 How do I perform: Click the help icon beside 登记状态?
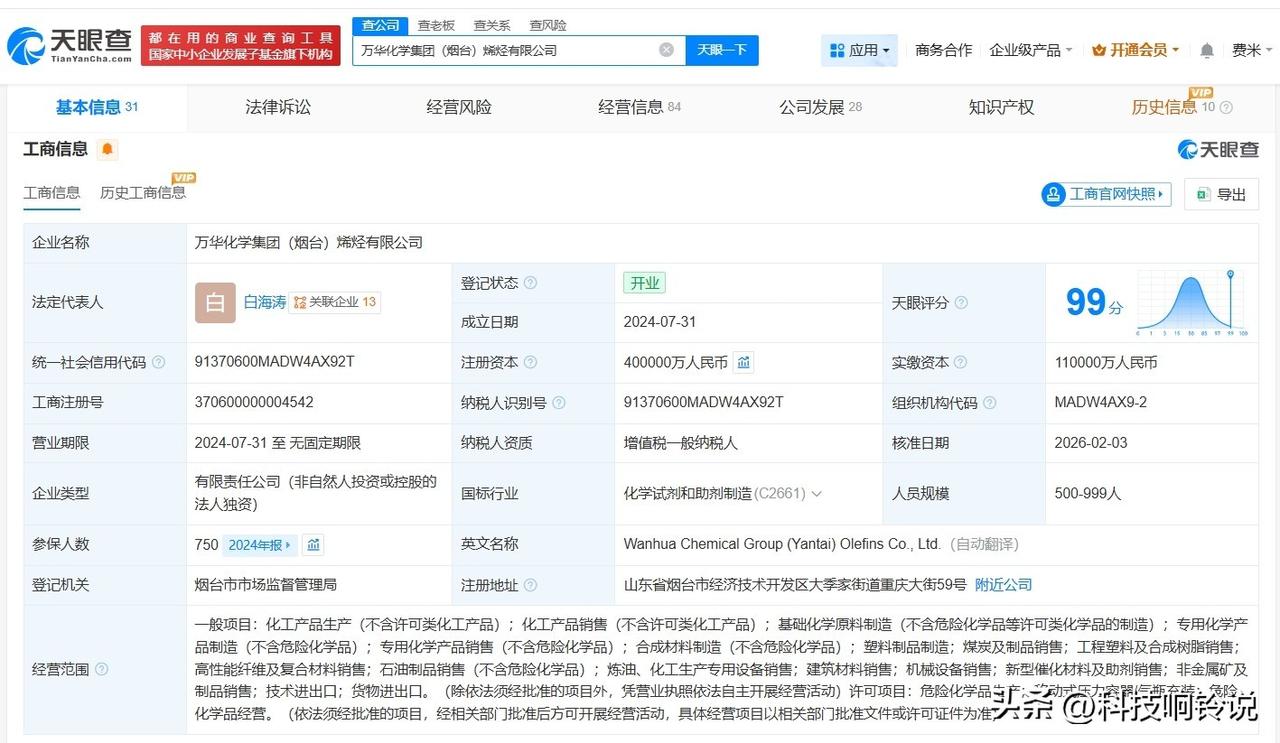click(x=530, y=283)
